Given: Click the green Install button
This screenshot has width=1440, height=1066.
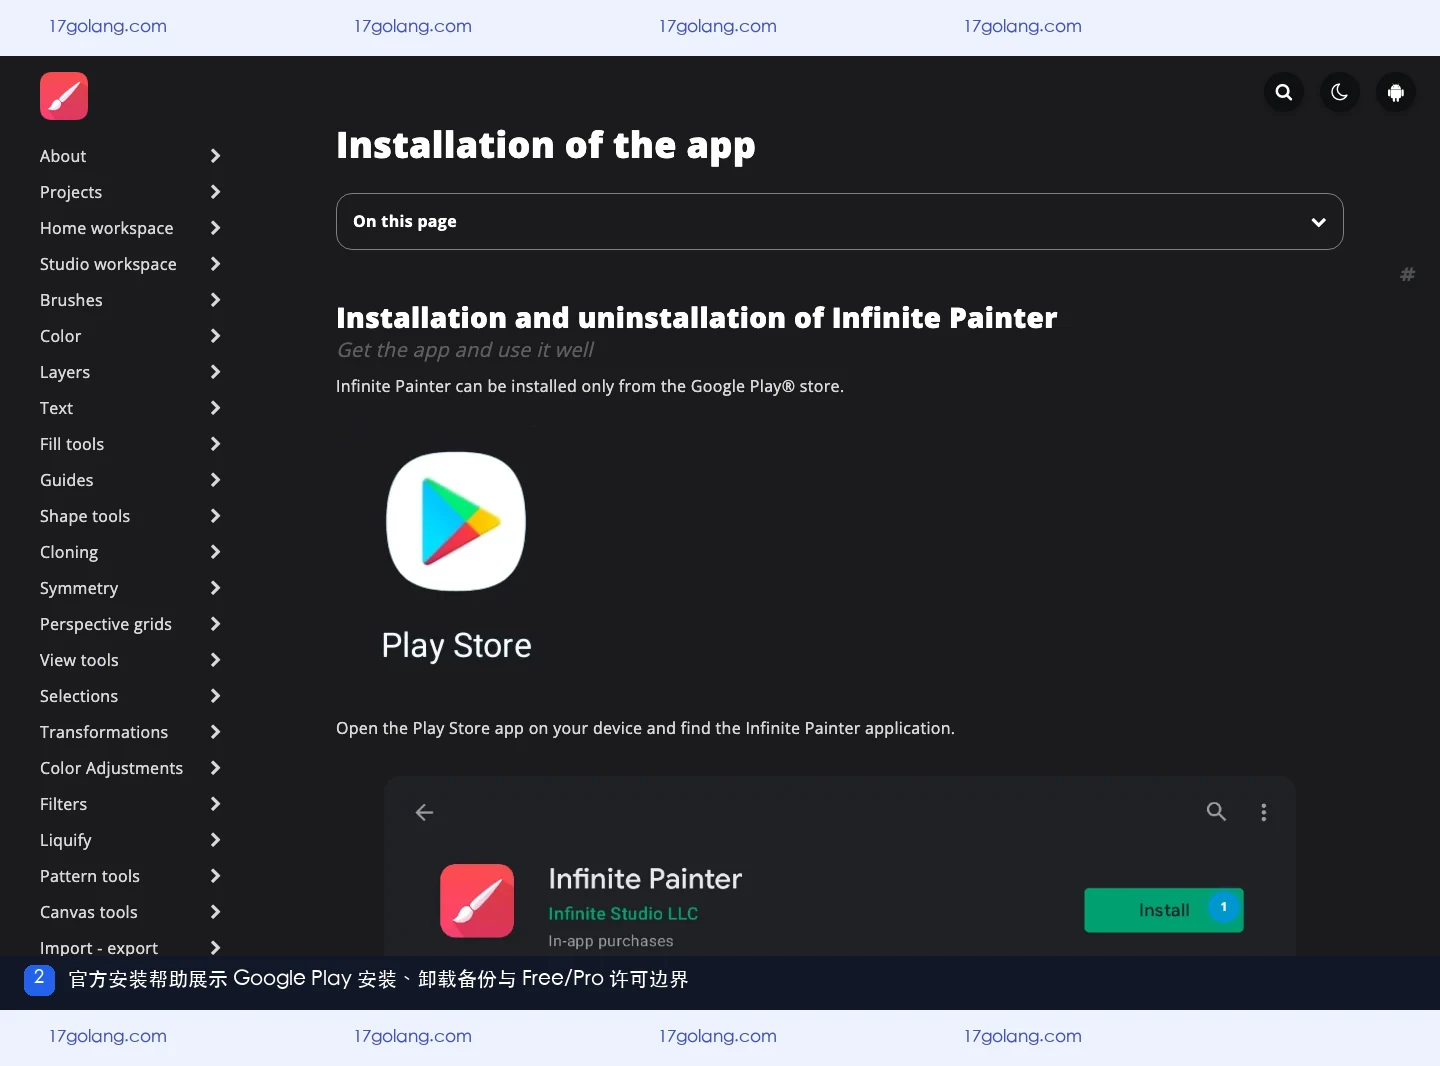Looking at the screenshot, I should pyautogui.click(x=1164, y=910).
